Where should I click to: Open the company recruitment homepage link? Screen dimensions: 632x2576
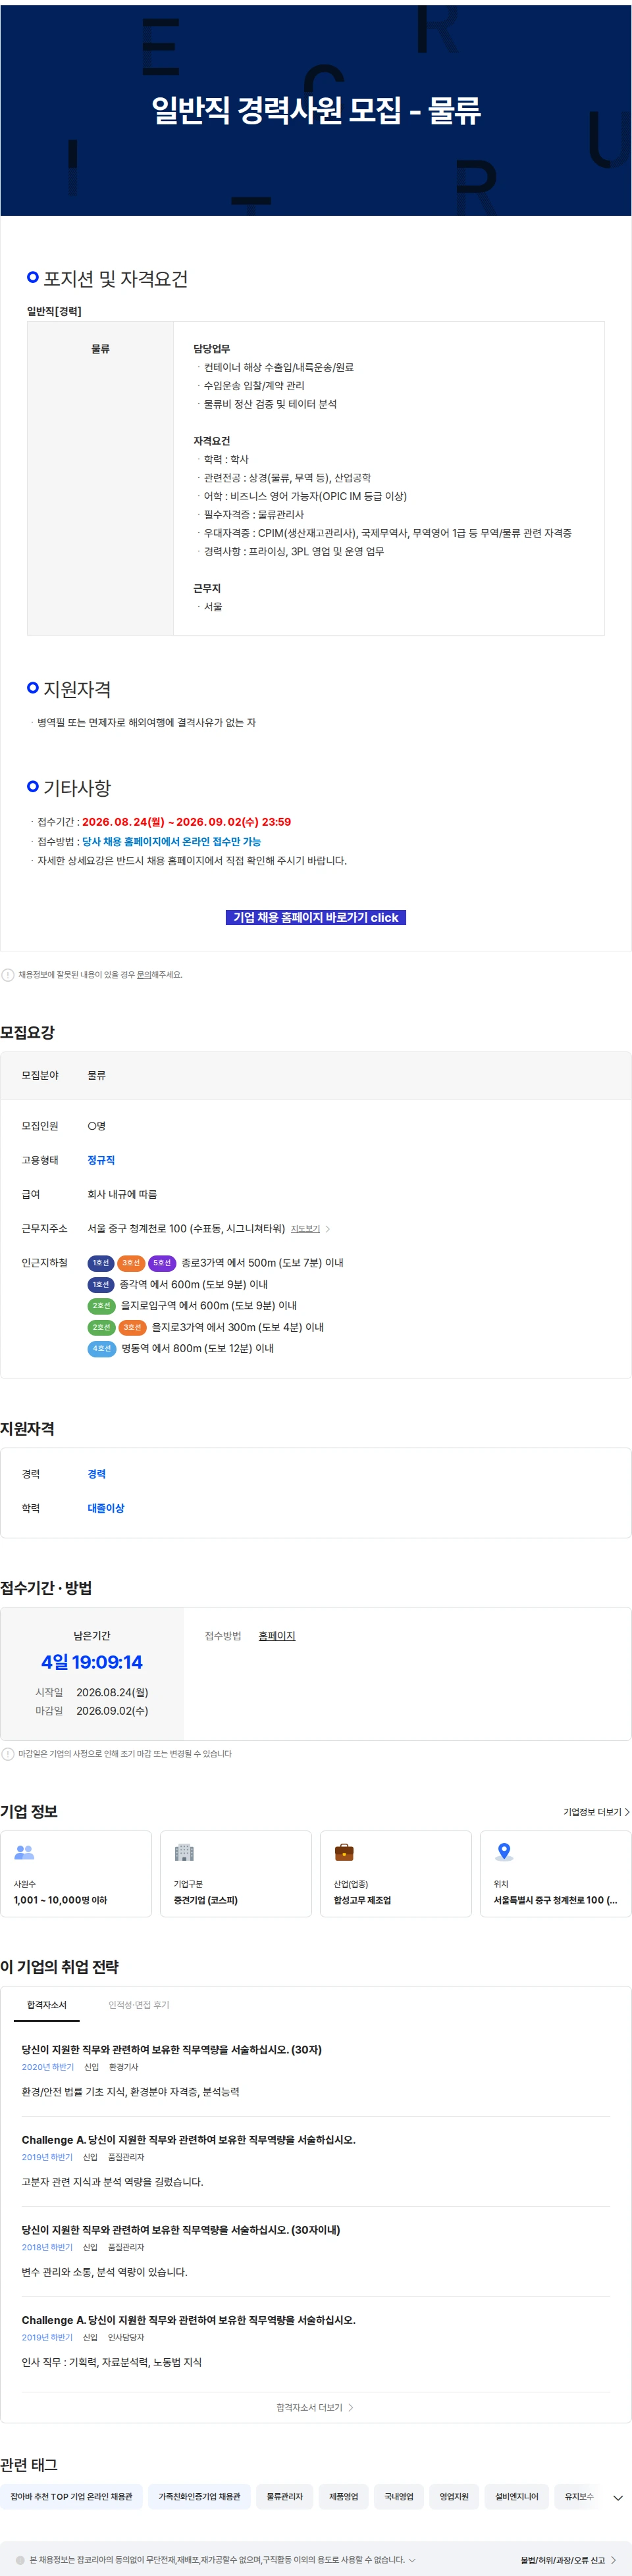316,917
